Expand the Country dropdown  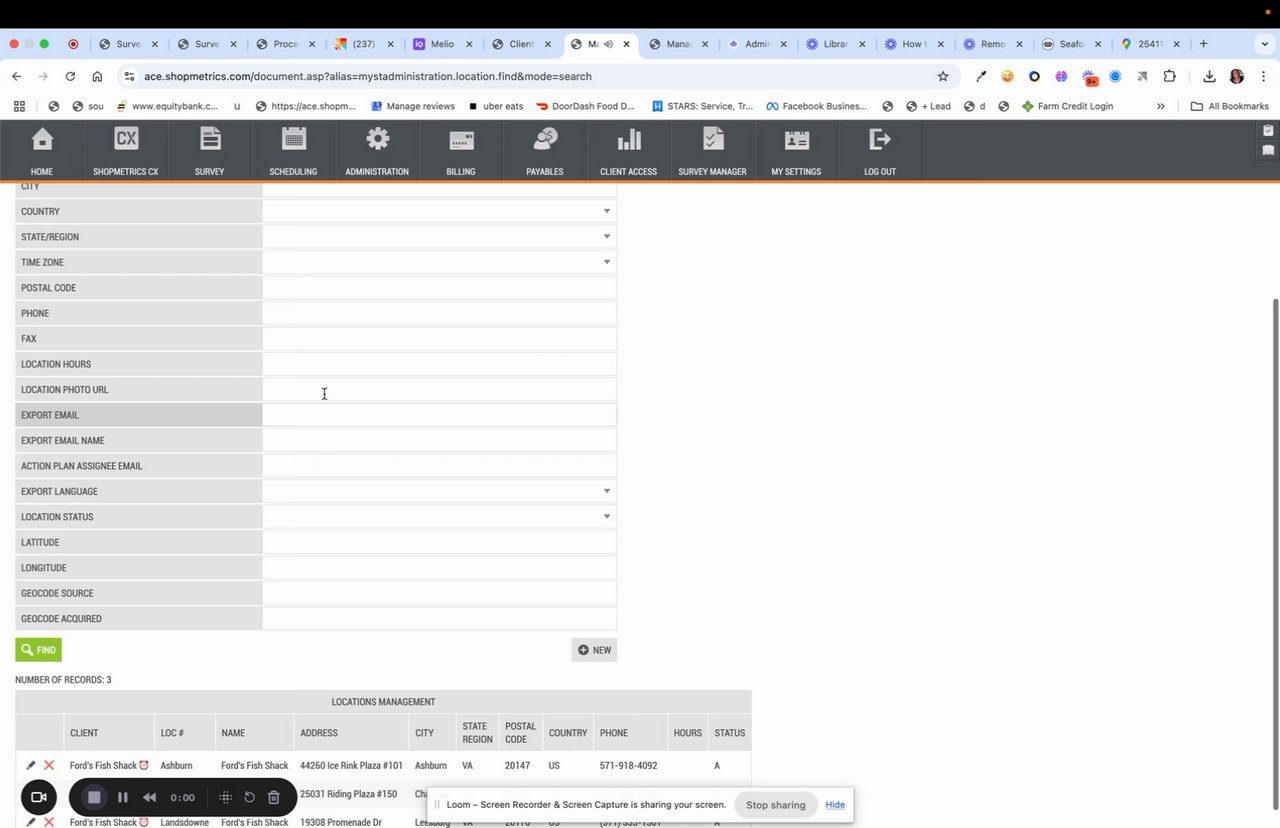pyautogui.click(x=607, y=212)
